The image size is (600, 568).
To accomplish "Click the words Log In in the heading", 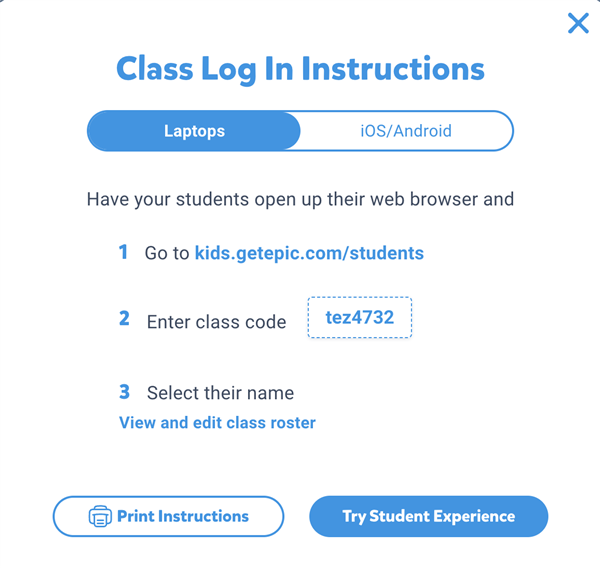I will pos(248,70).
